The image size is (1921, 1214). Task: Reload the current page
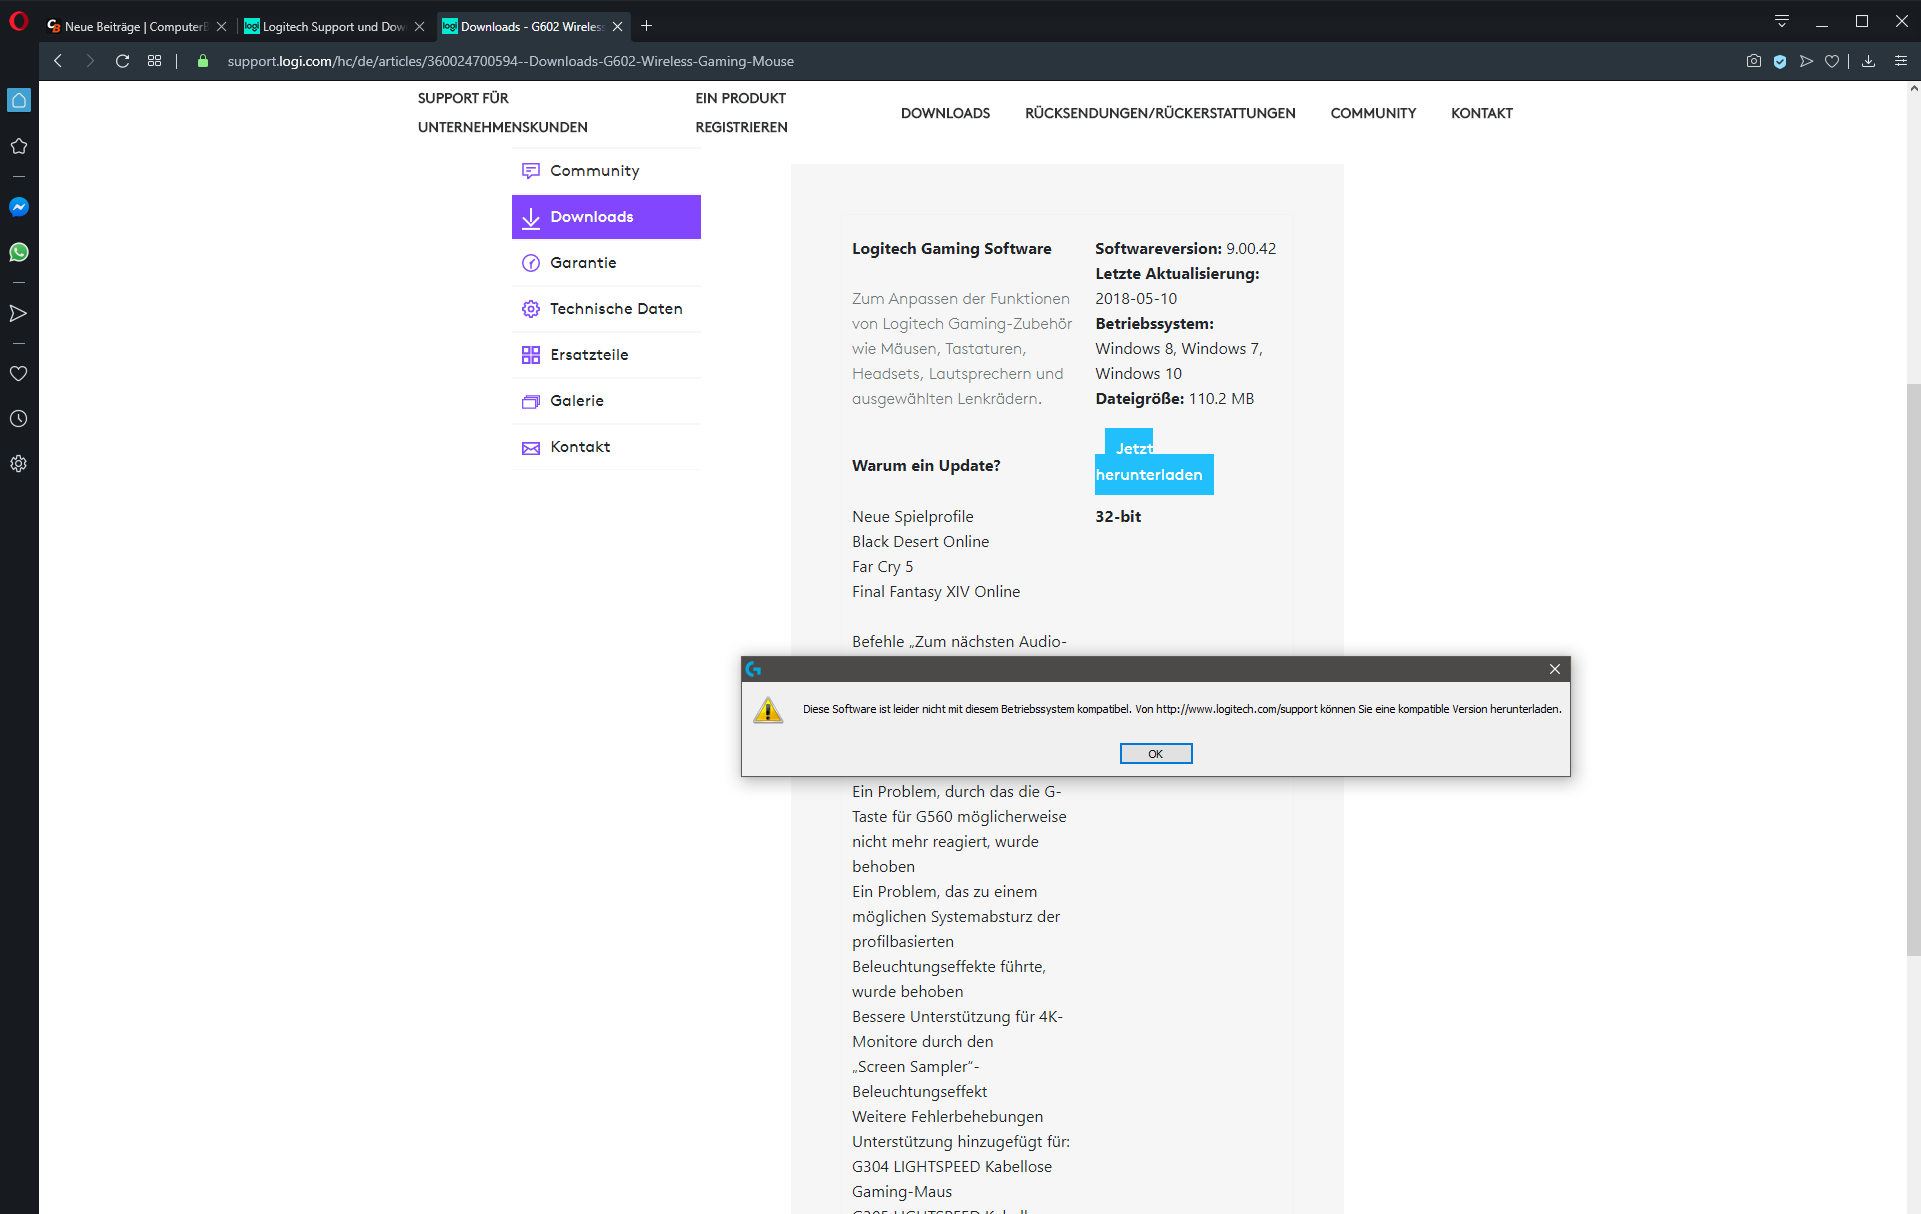(x=122, y=61)
